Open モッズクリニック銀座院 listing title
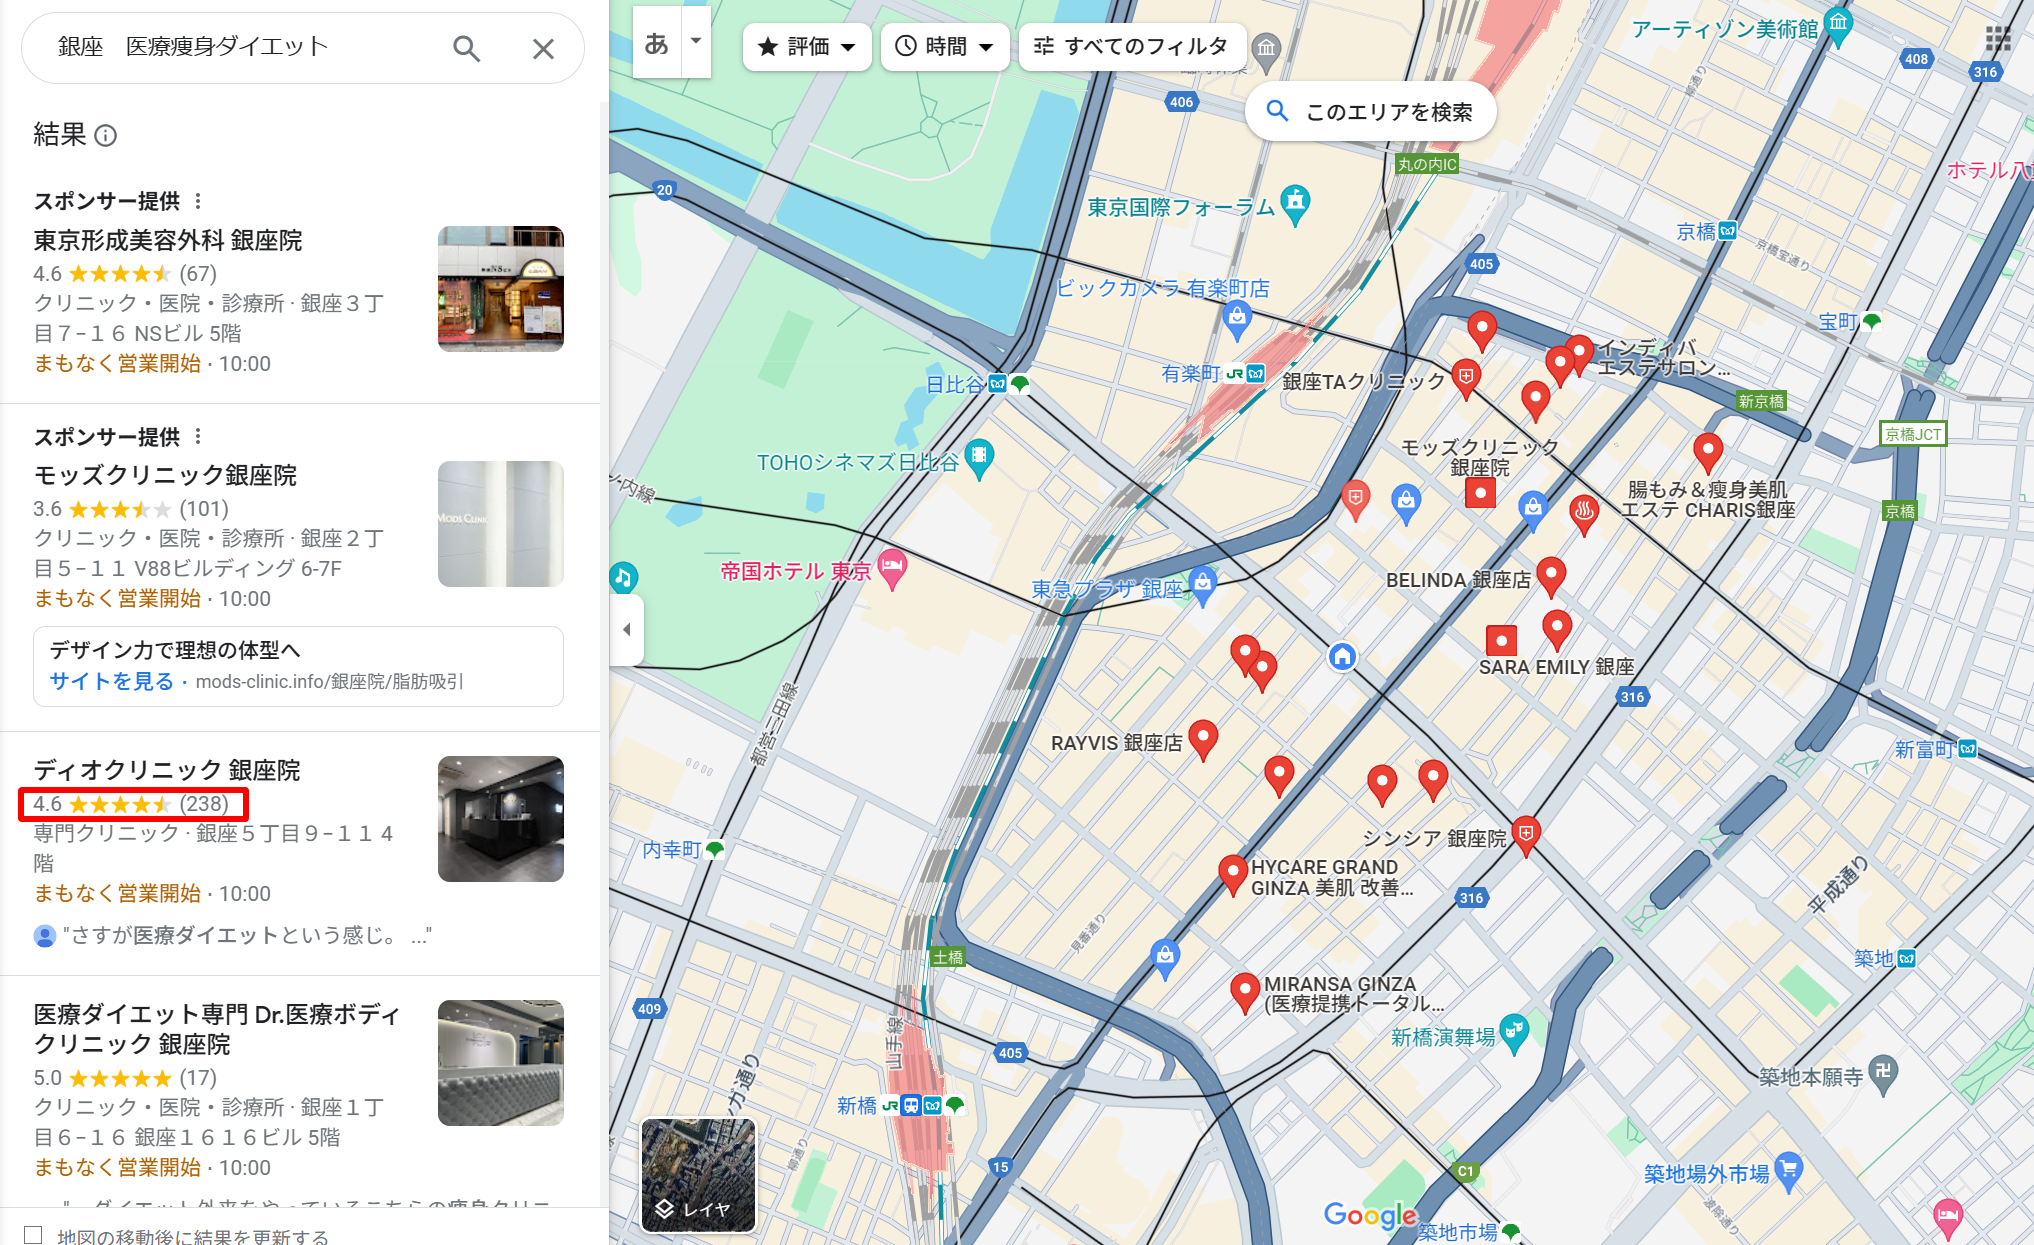The image size is (2034, 1245). click(x=165, y=475)
